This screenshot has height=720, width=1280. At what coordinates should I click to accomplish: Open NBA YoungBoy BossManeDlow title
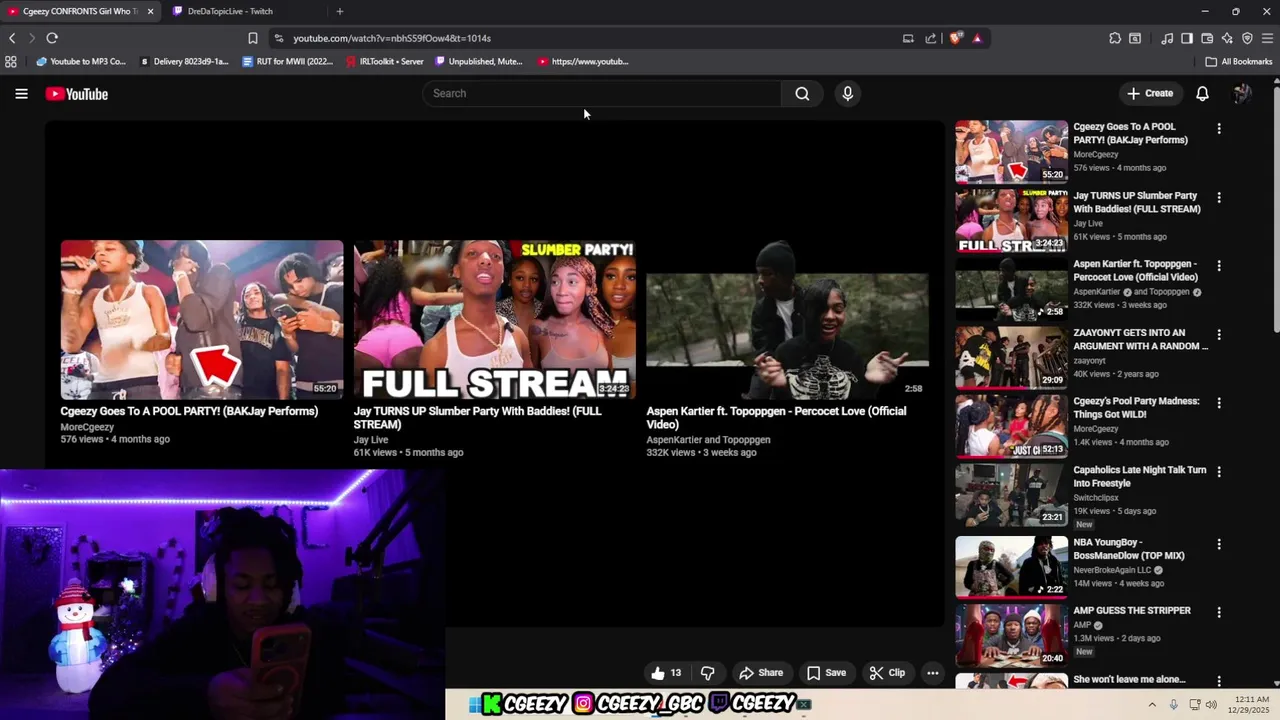(x=1129, y=549)
